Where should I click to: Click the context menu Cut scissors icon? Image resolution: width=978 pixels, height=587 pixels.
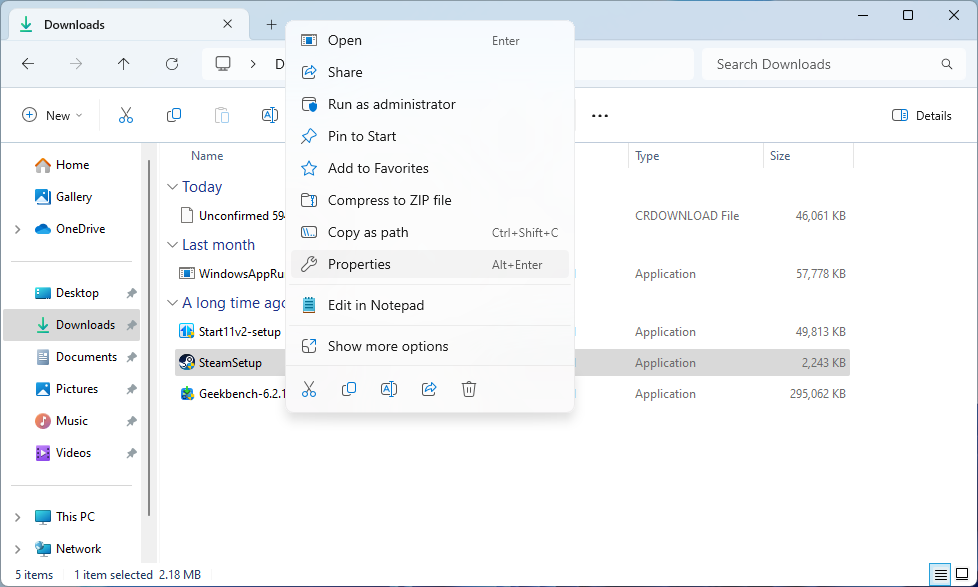[x=309, y=389]
